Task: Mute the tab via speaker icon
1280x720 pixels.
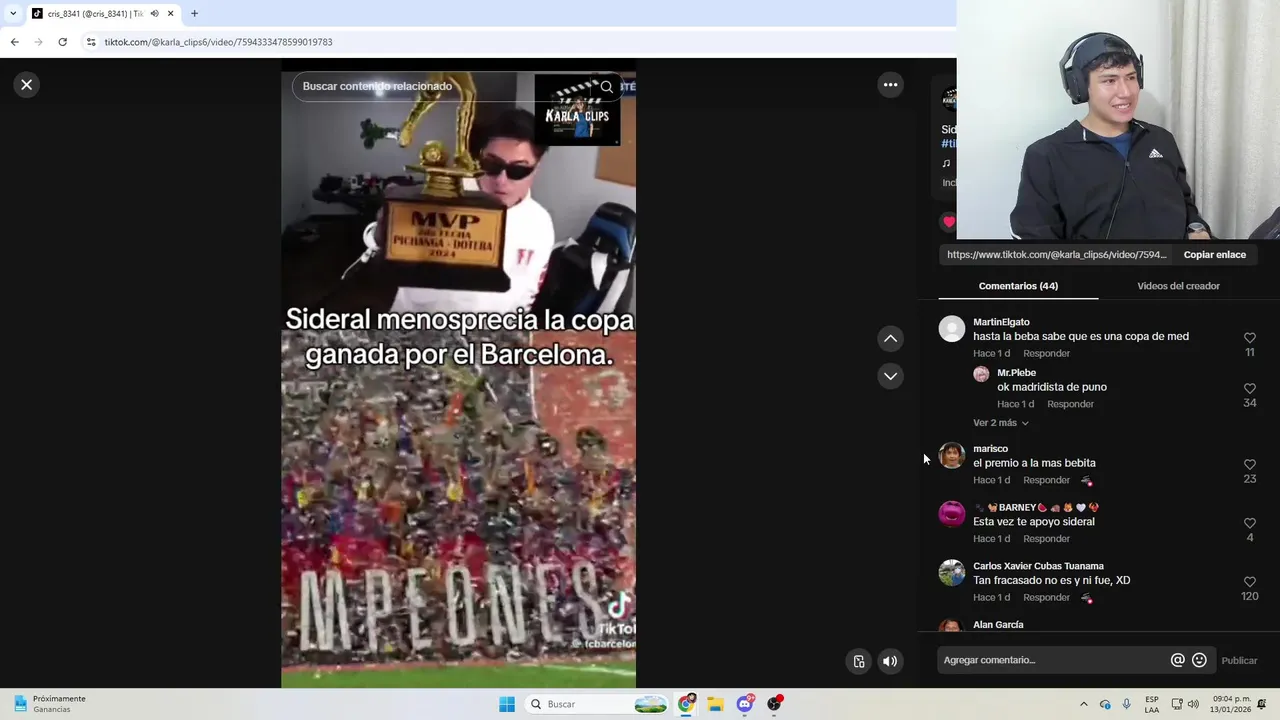Action: (154, 14)
